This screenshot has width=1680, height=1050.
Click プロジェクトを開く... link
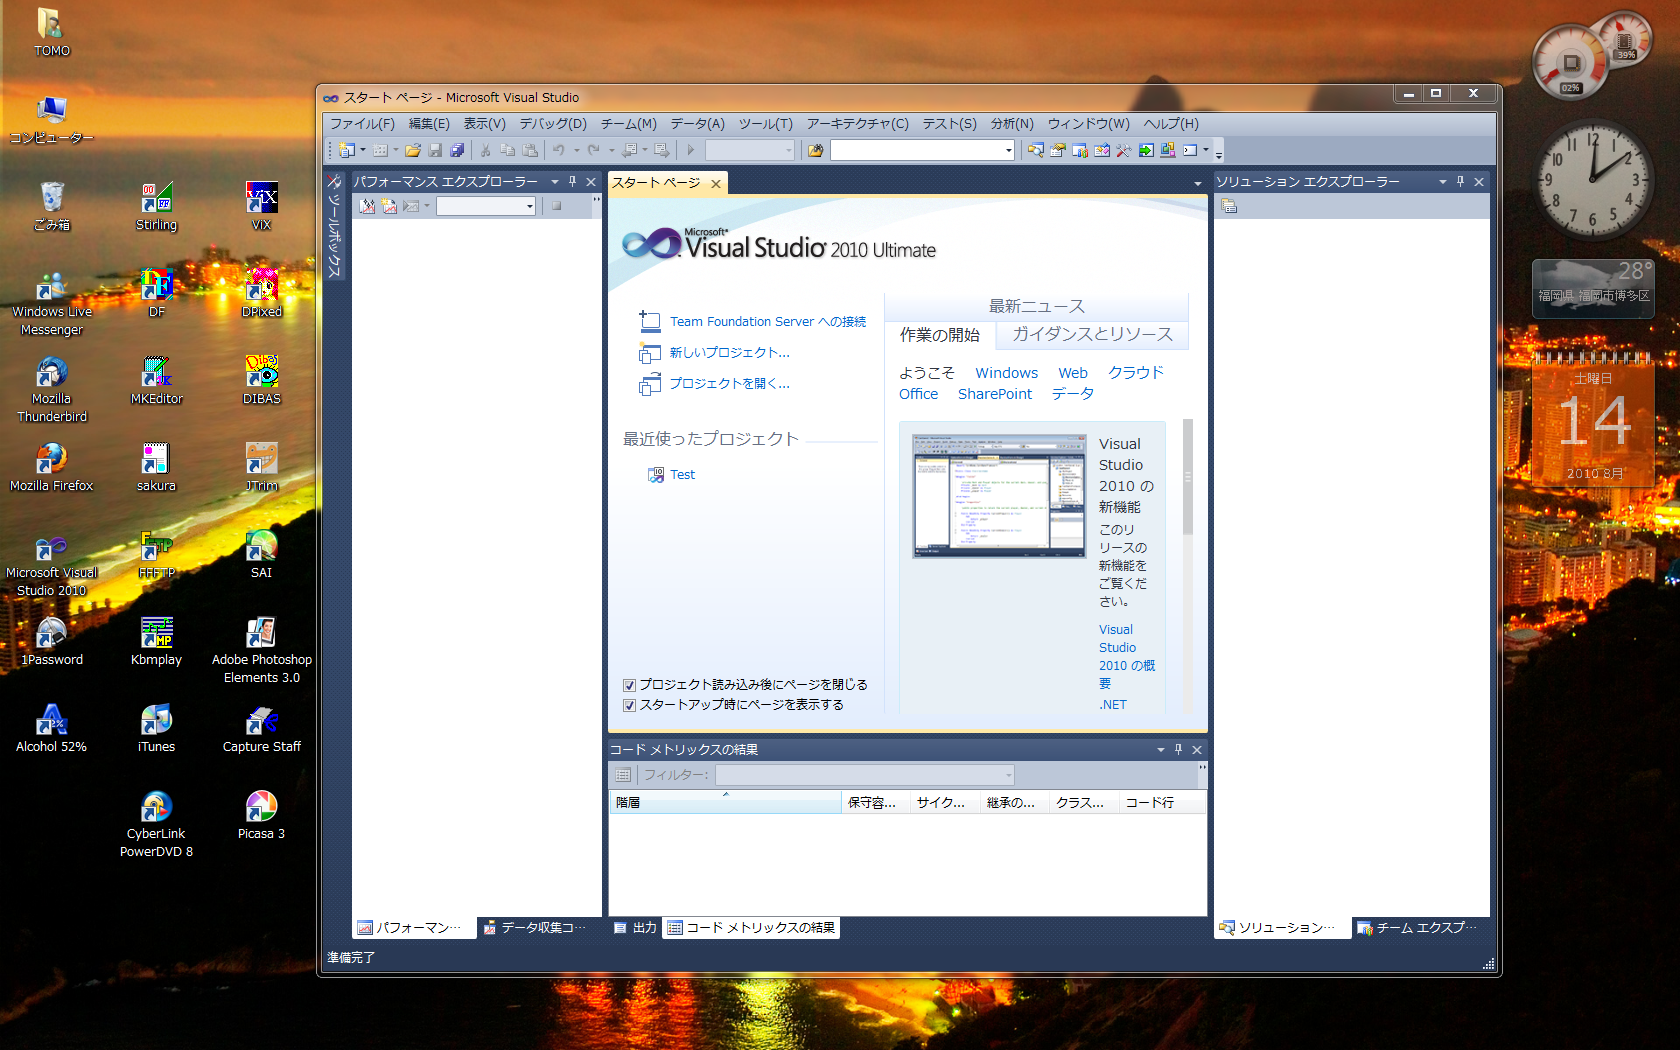(x=729, y=384)
